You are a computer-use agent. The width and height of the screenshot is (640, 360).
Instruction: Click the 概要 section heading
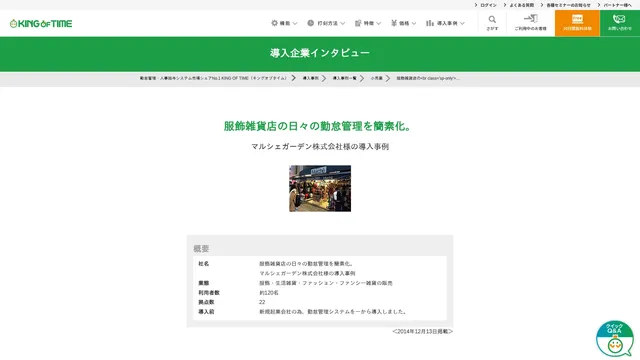tap(201, 248)
